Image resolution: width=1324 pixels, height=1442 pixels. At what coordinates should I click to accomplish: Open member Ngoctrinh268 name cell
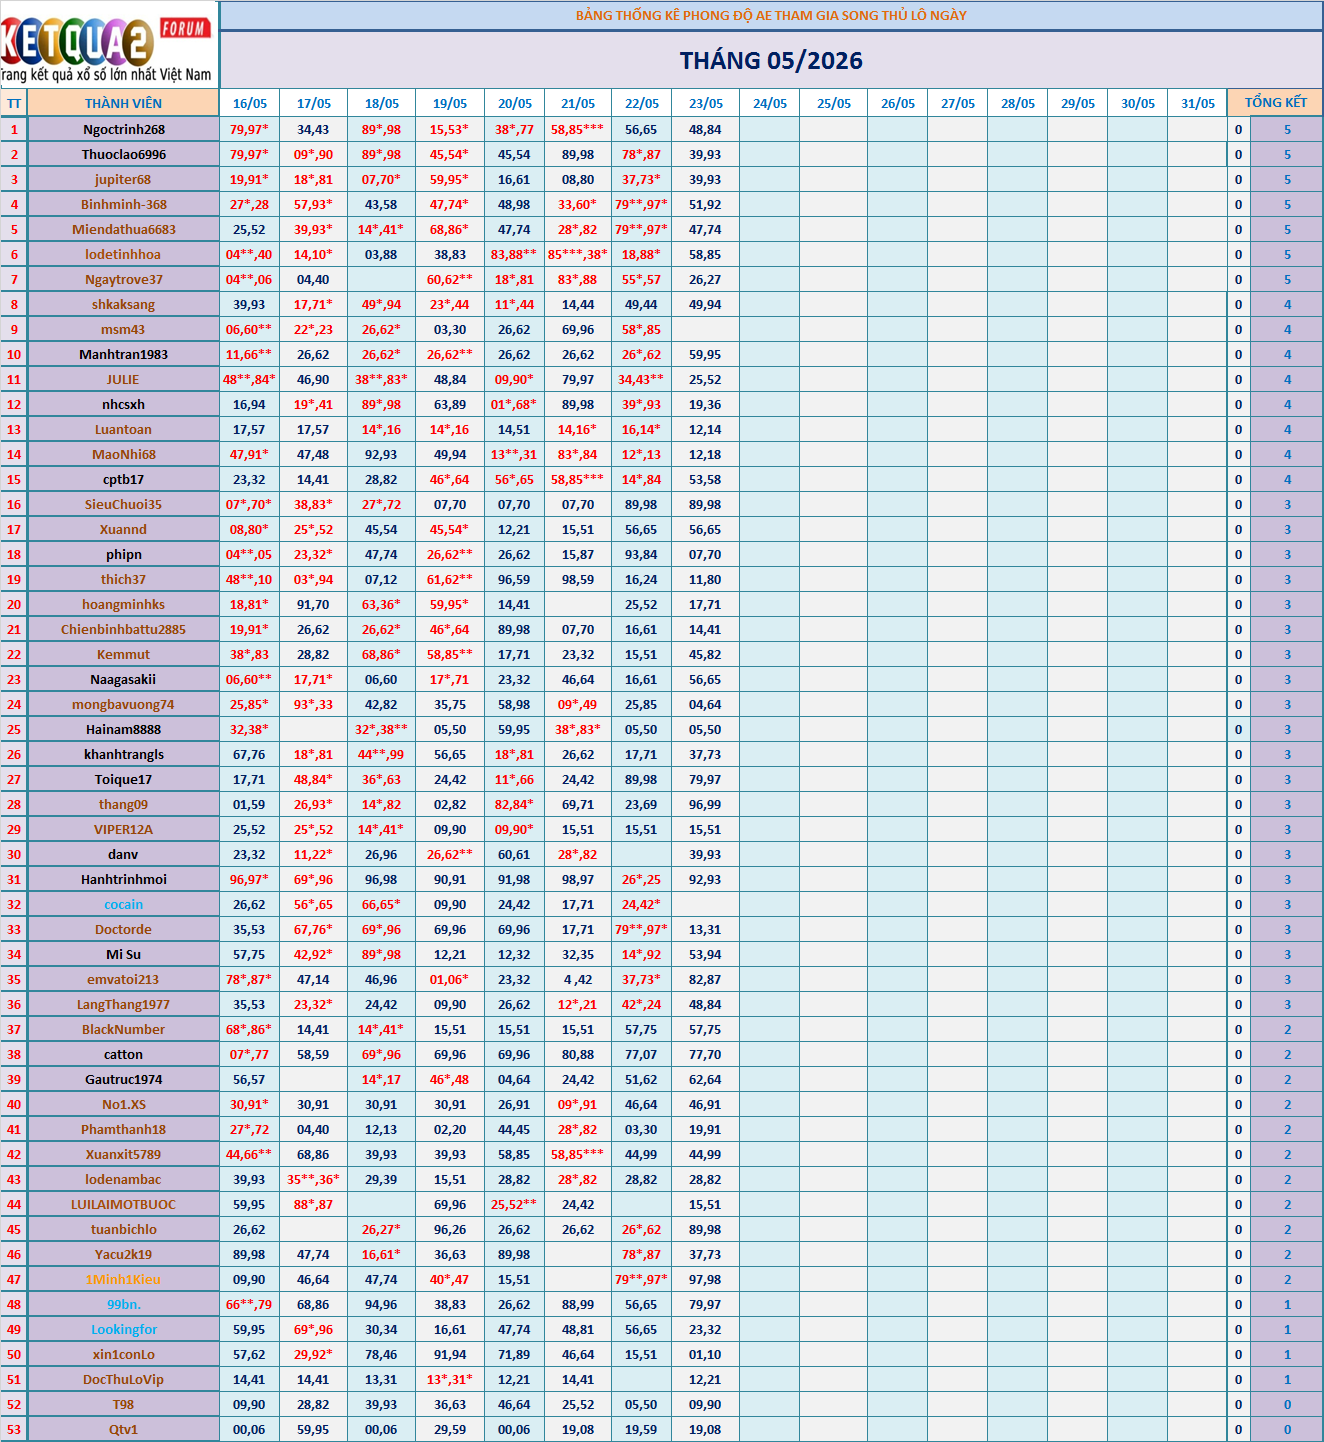coord(123,129)
